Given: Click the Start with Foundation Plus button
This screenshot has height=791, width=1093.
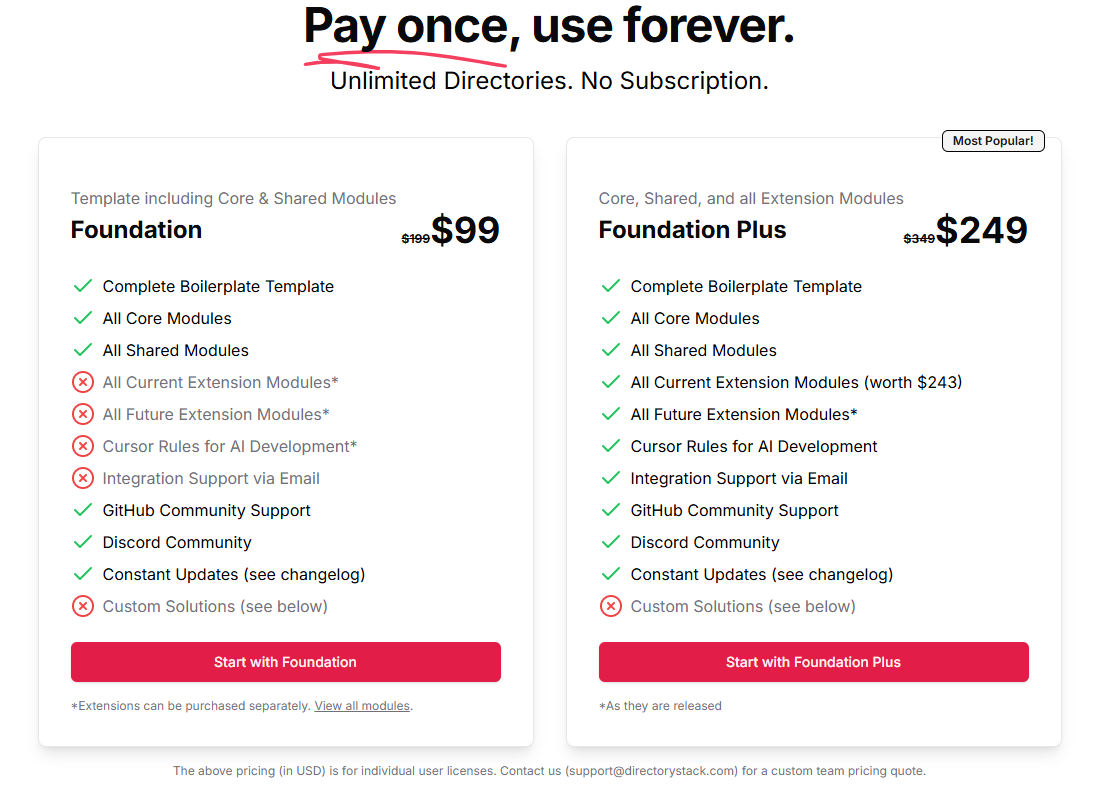Looking at the screenshot, I should point(813,662).
